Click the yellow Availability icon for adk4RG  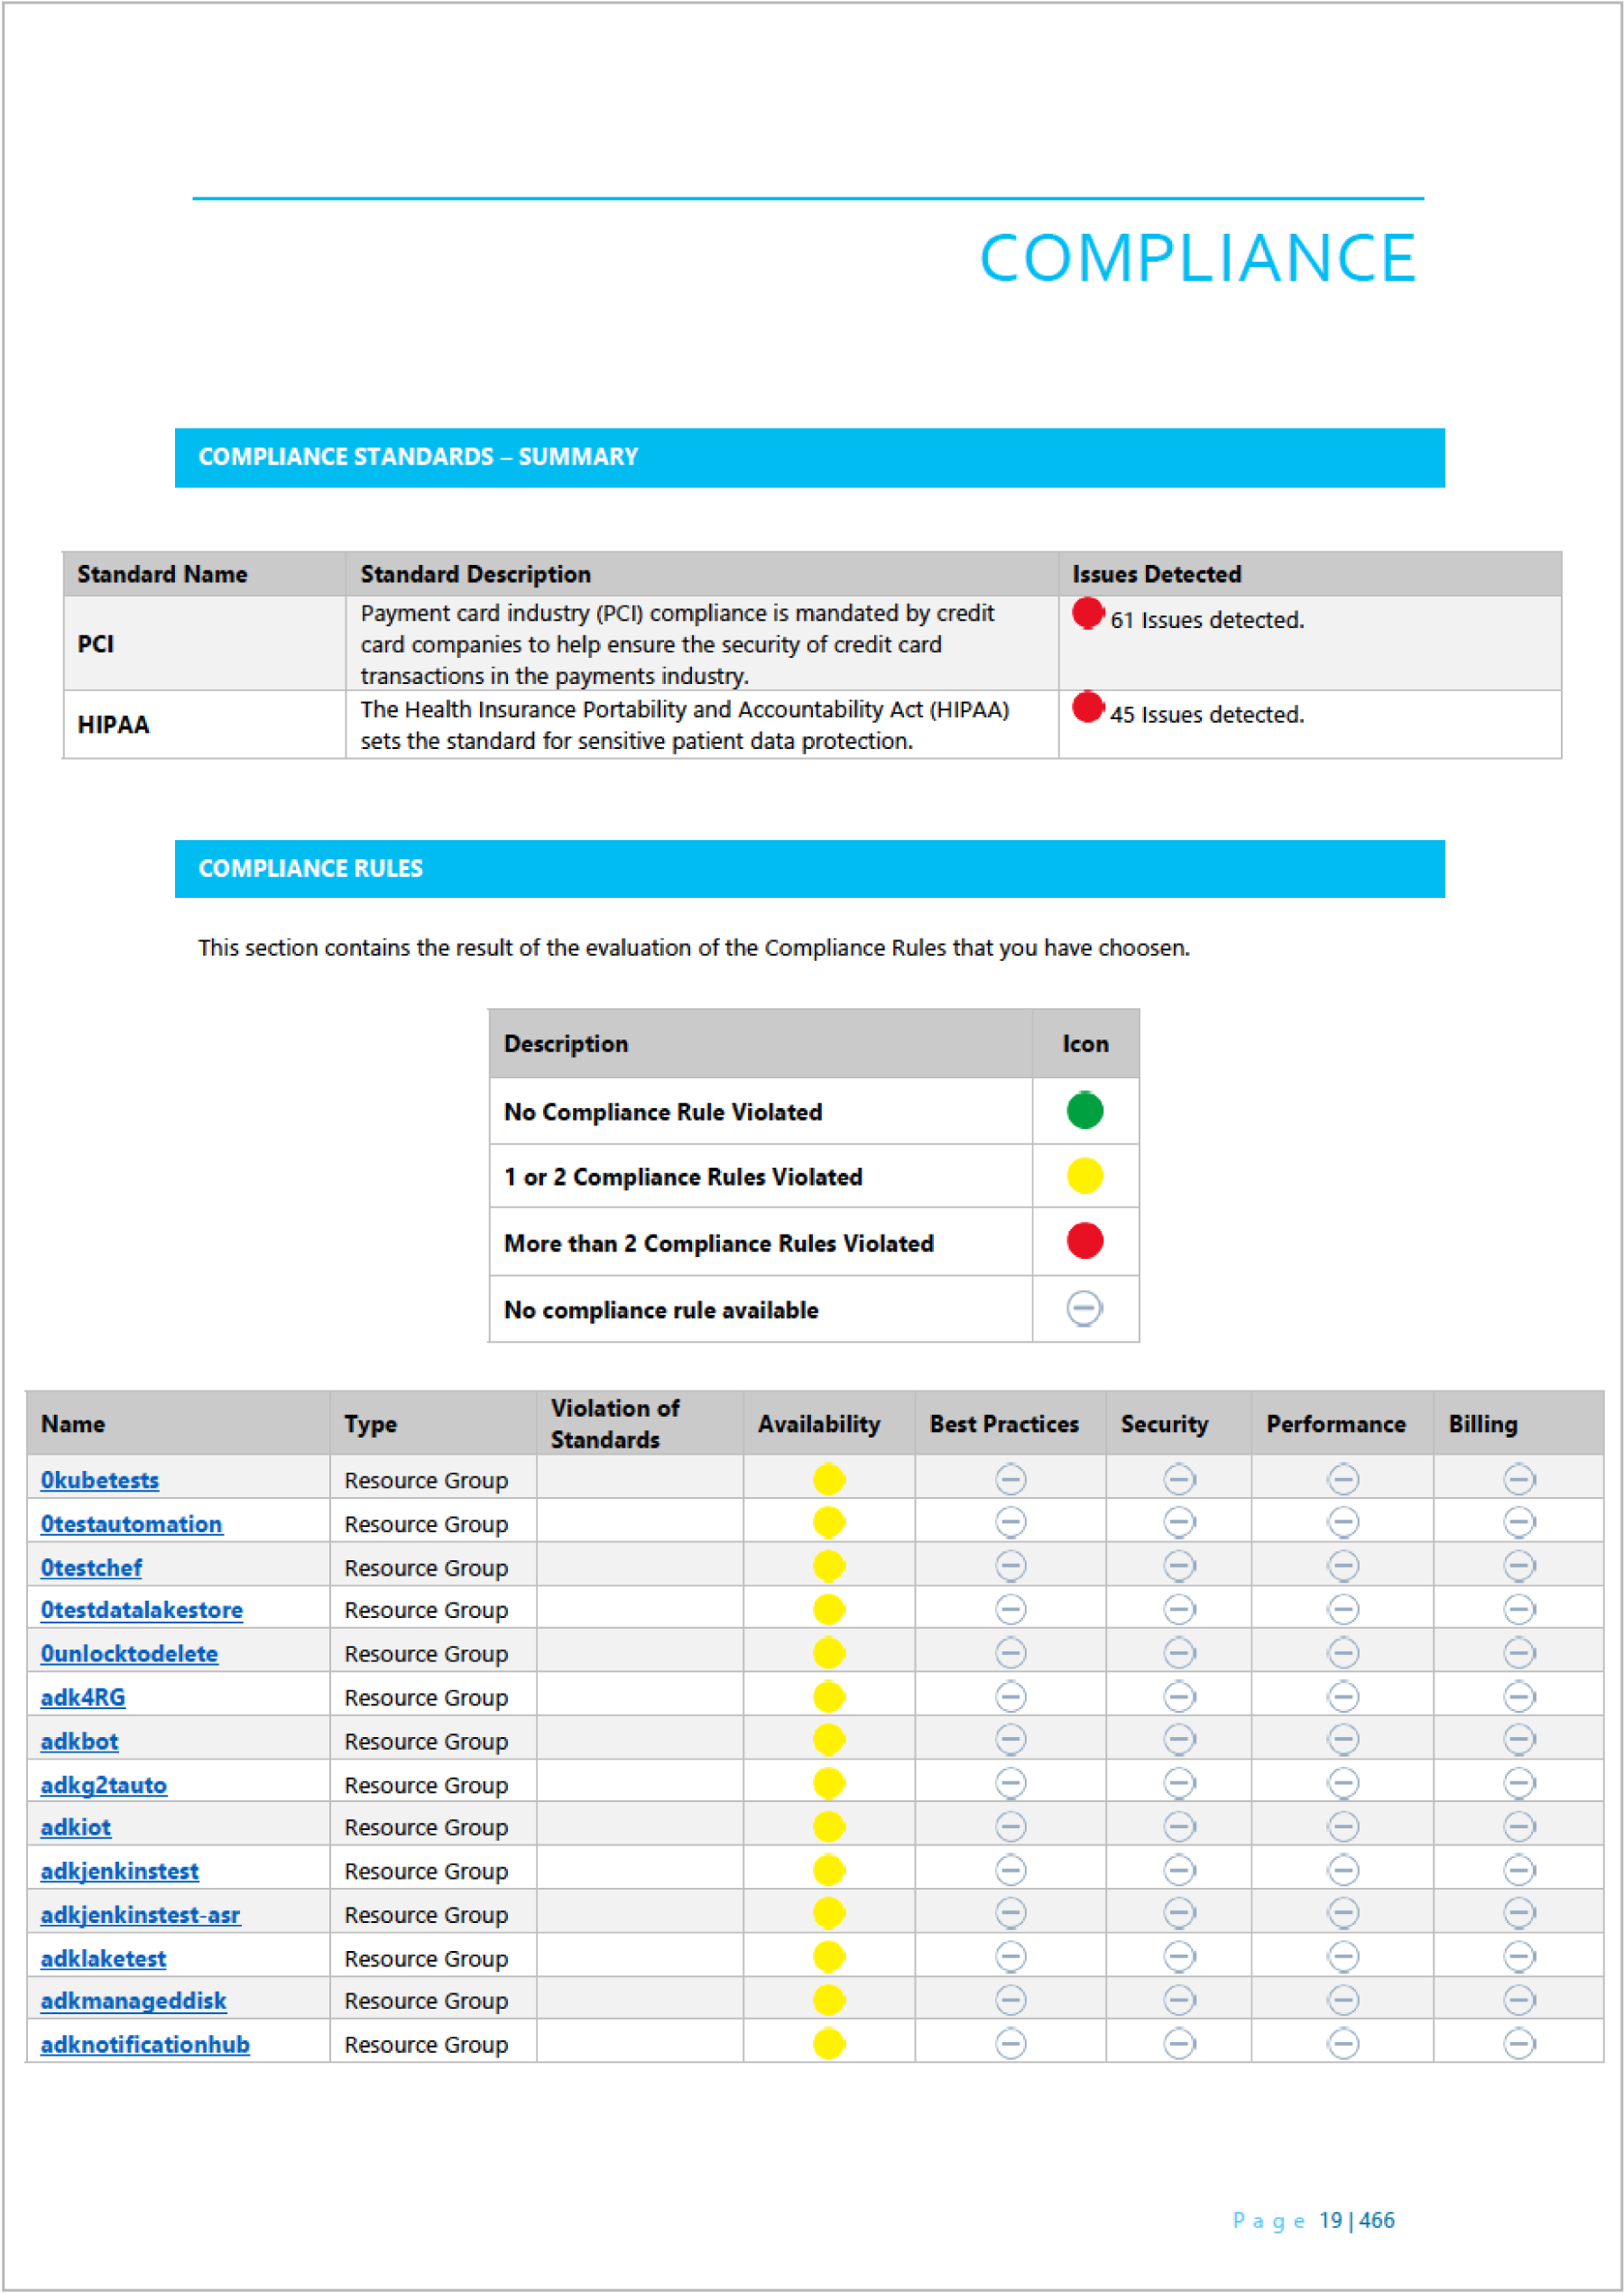coord(829,1697)
